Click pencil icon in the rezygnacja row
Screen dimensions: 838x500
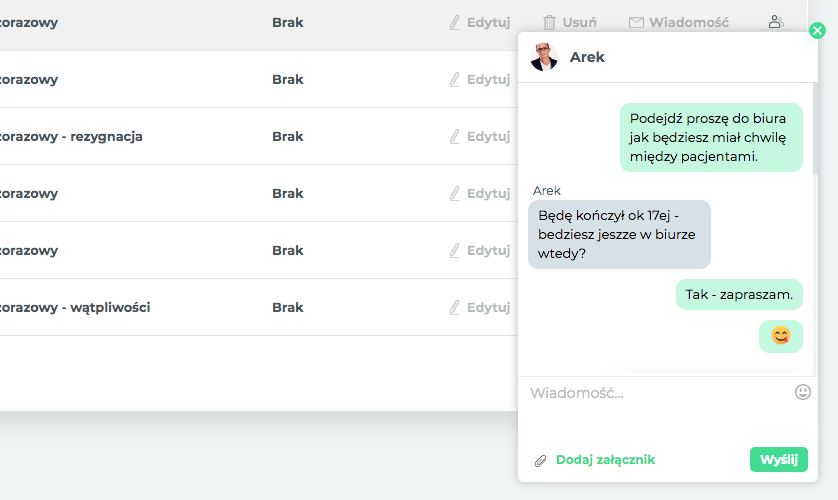(454, 136)
